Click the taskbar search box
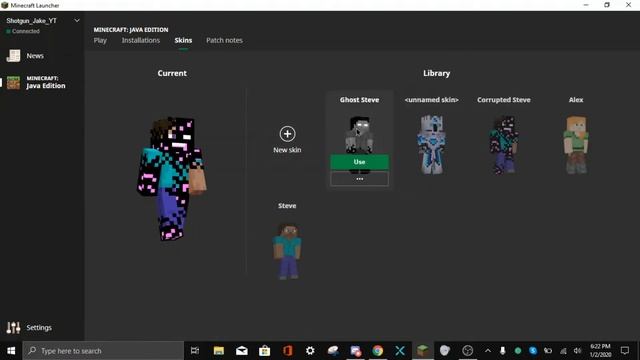Viewport: 640px width, 360px height. click(x=103, y=351)
